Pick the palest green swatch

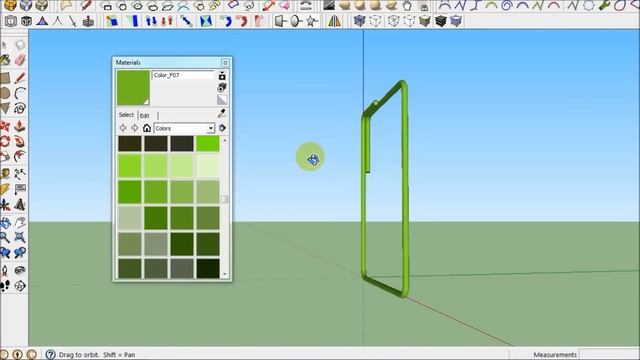tap(208, 166)
